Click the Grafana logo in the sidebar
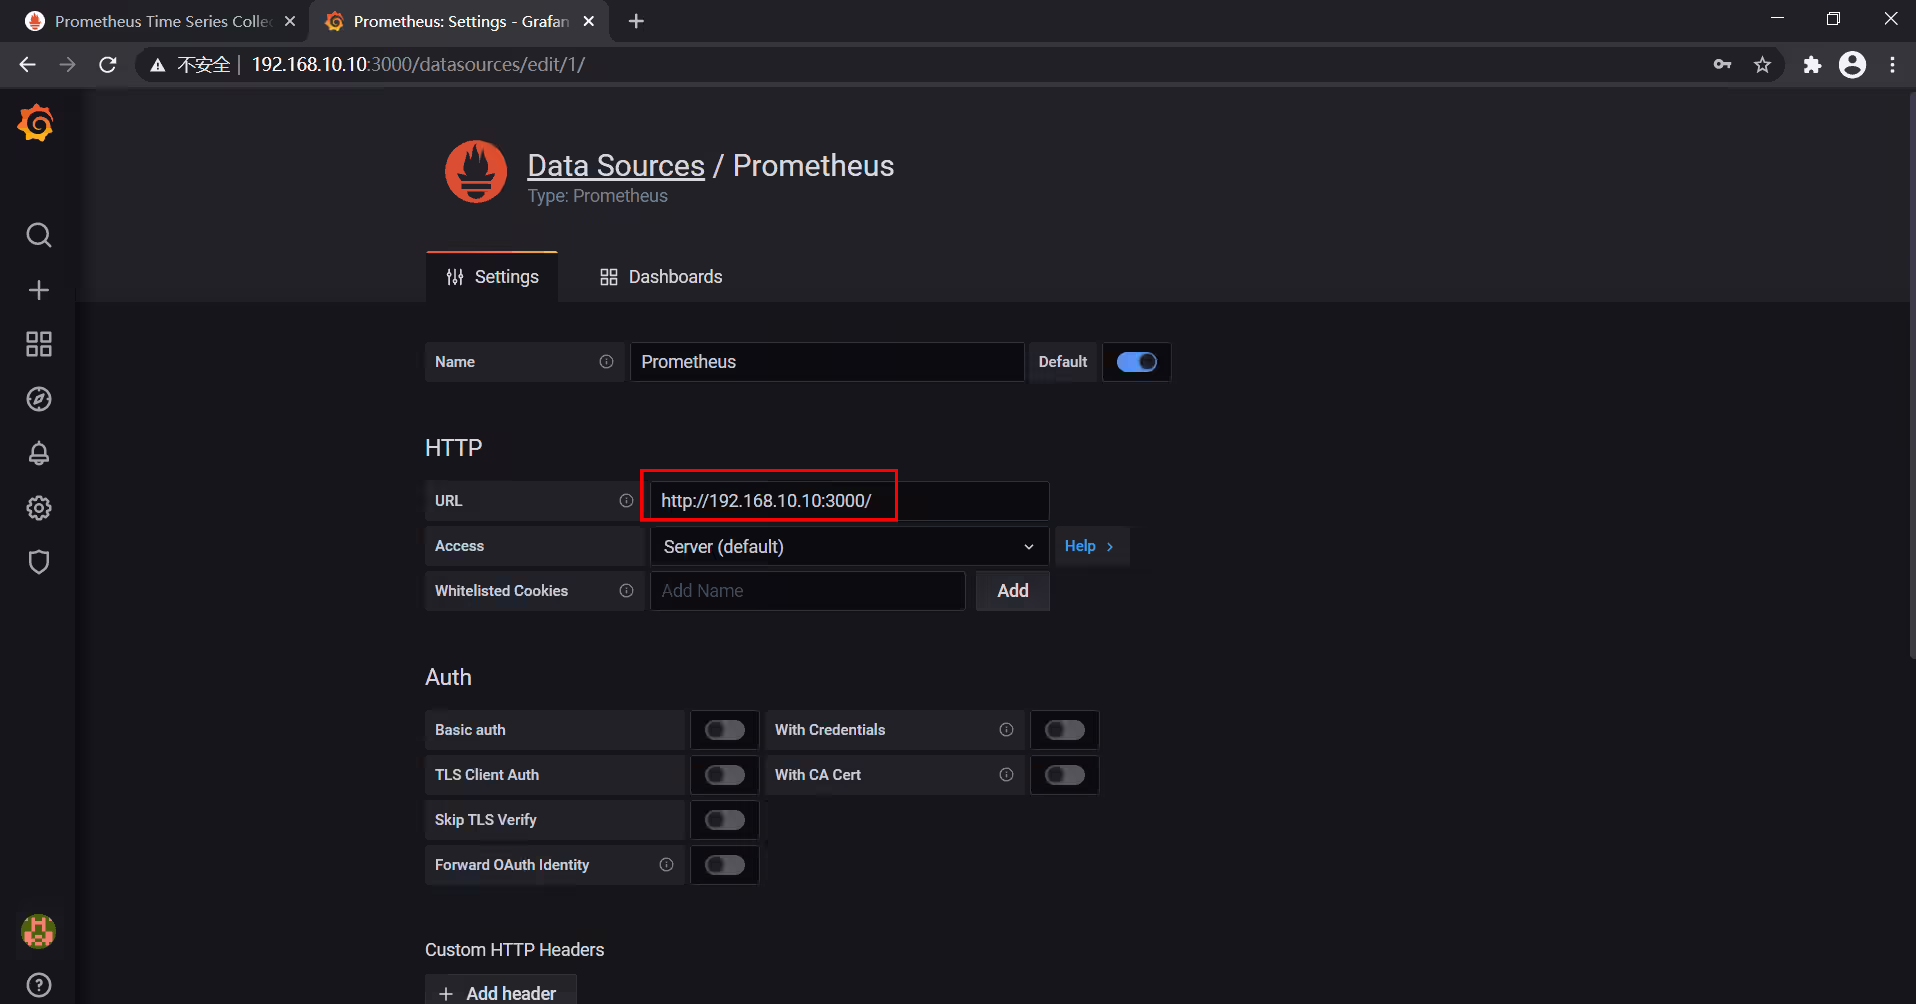This screenshot has width=1916, height=1004. click(37, 123)
